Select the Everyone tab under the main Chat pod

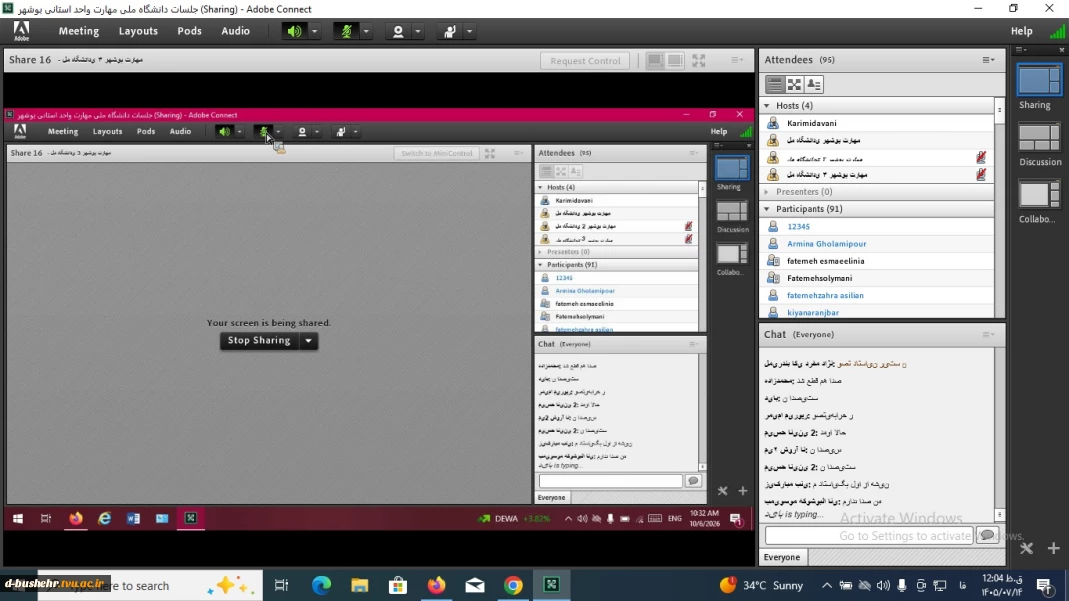click(782, 557)
